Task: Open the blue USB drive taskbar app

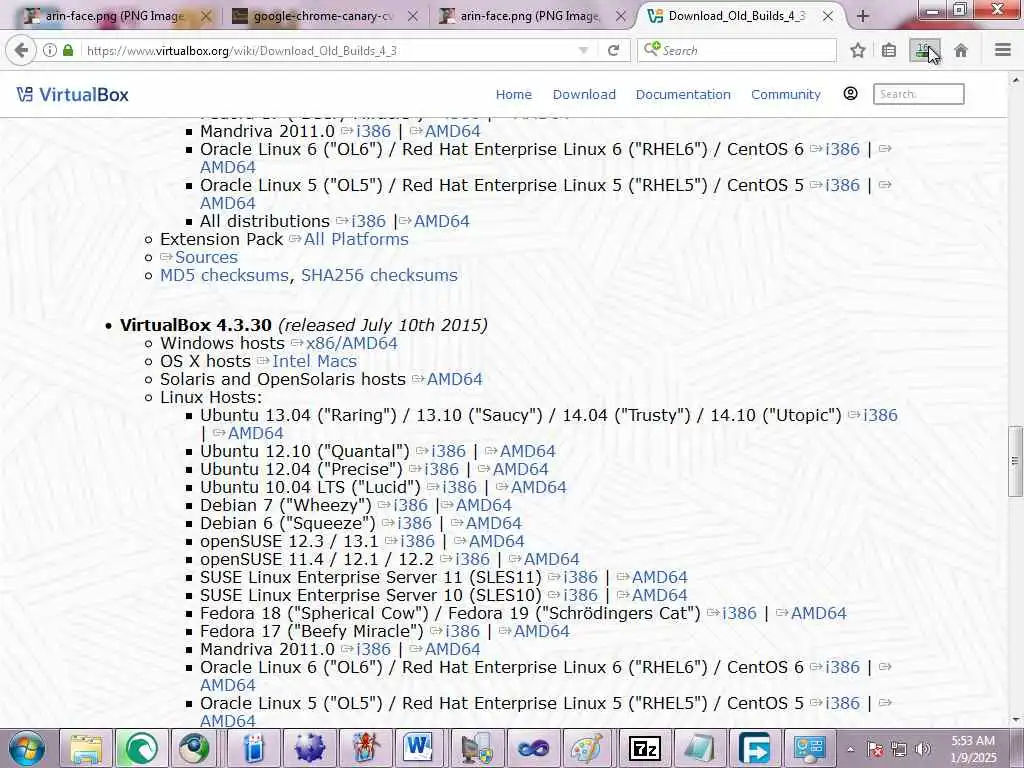Action: [x=253, y=749]
